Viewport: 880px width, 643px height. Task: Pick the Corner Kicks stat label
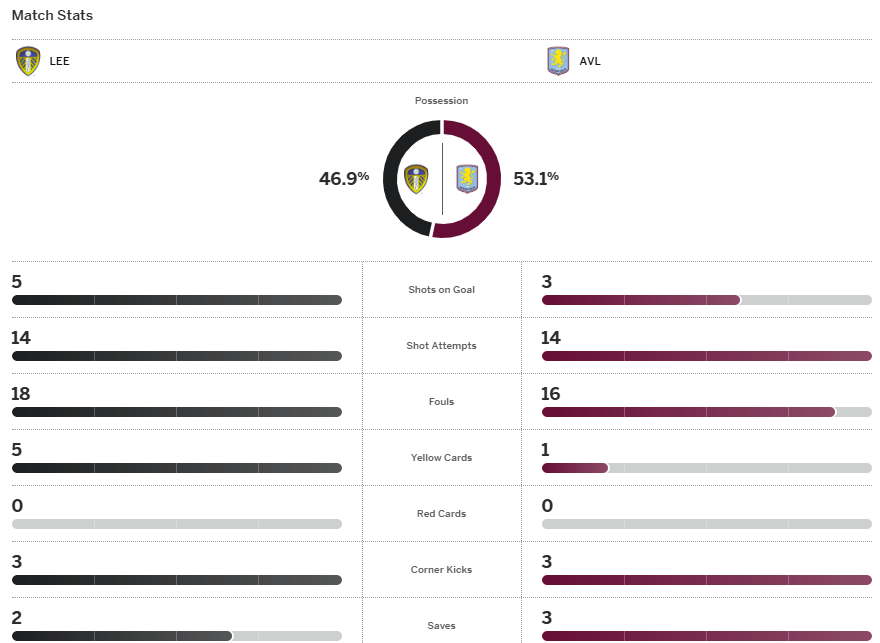pos(441,570)
